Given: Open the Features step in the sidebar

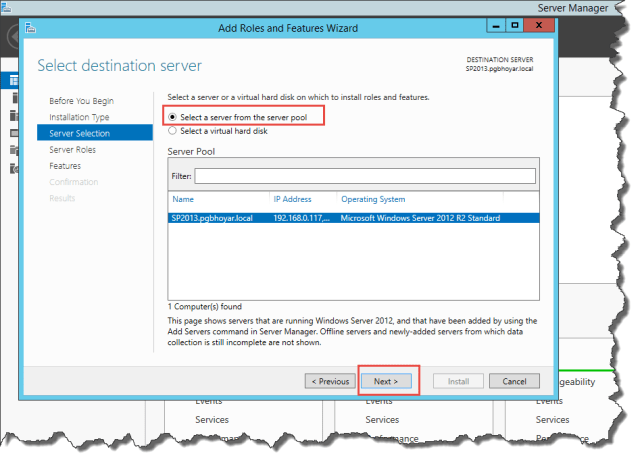Looking at the screenshot, I should point(65,165).
